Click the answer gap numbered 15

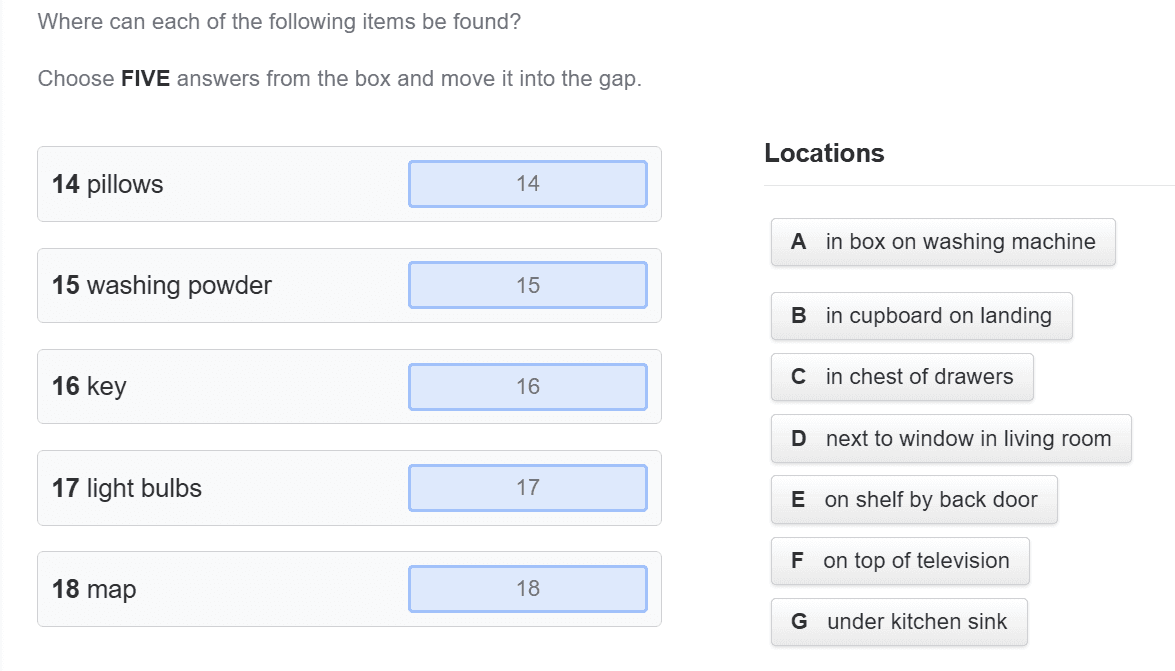click(x=527, y=286)
